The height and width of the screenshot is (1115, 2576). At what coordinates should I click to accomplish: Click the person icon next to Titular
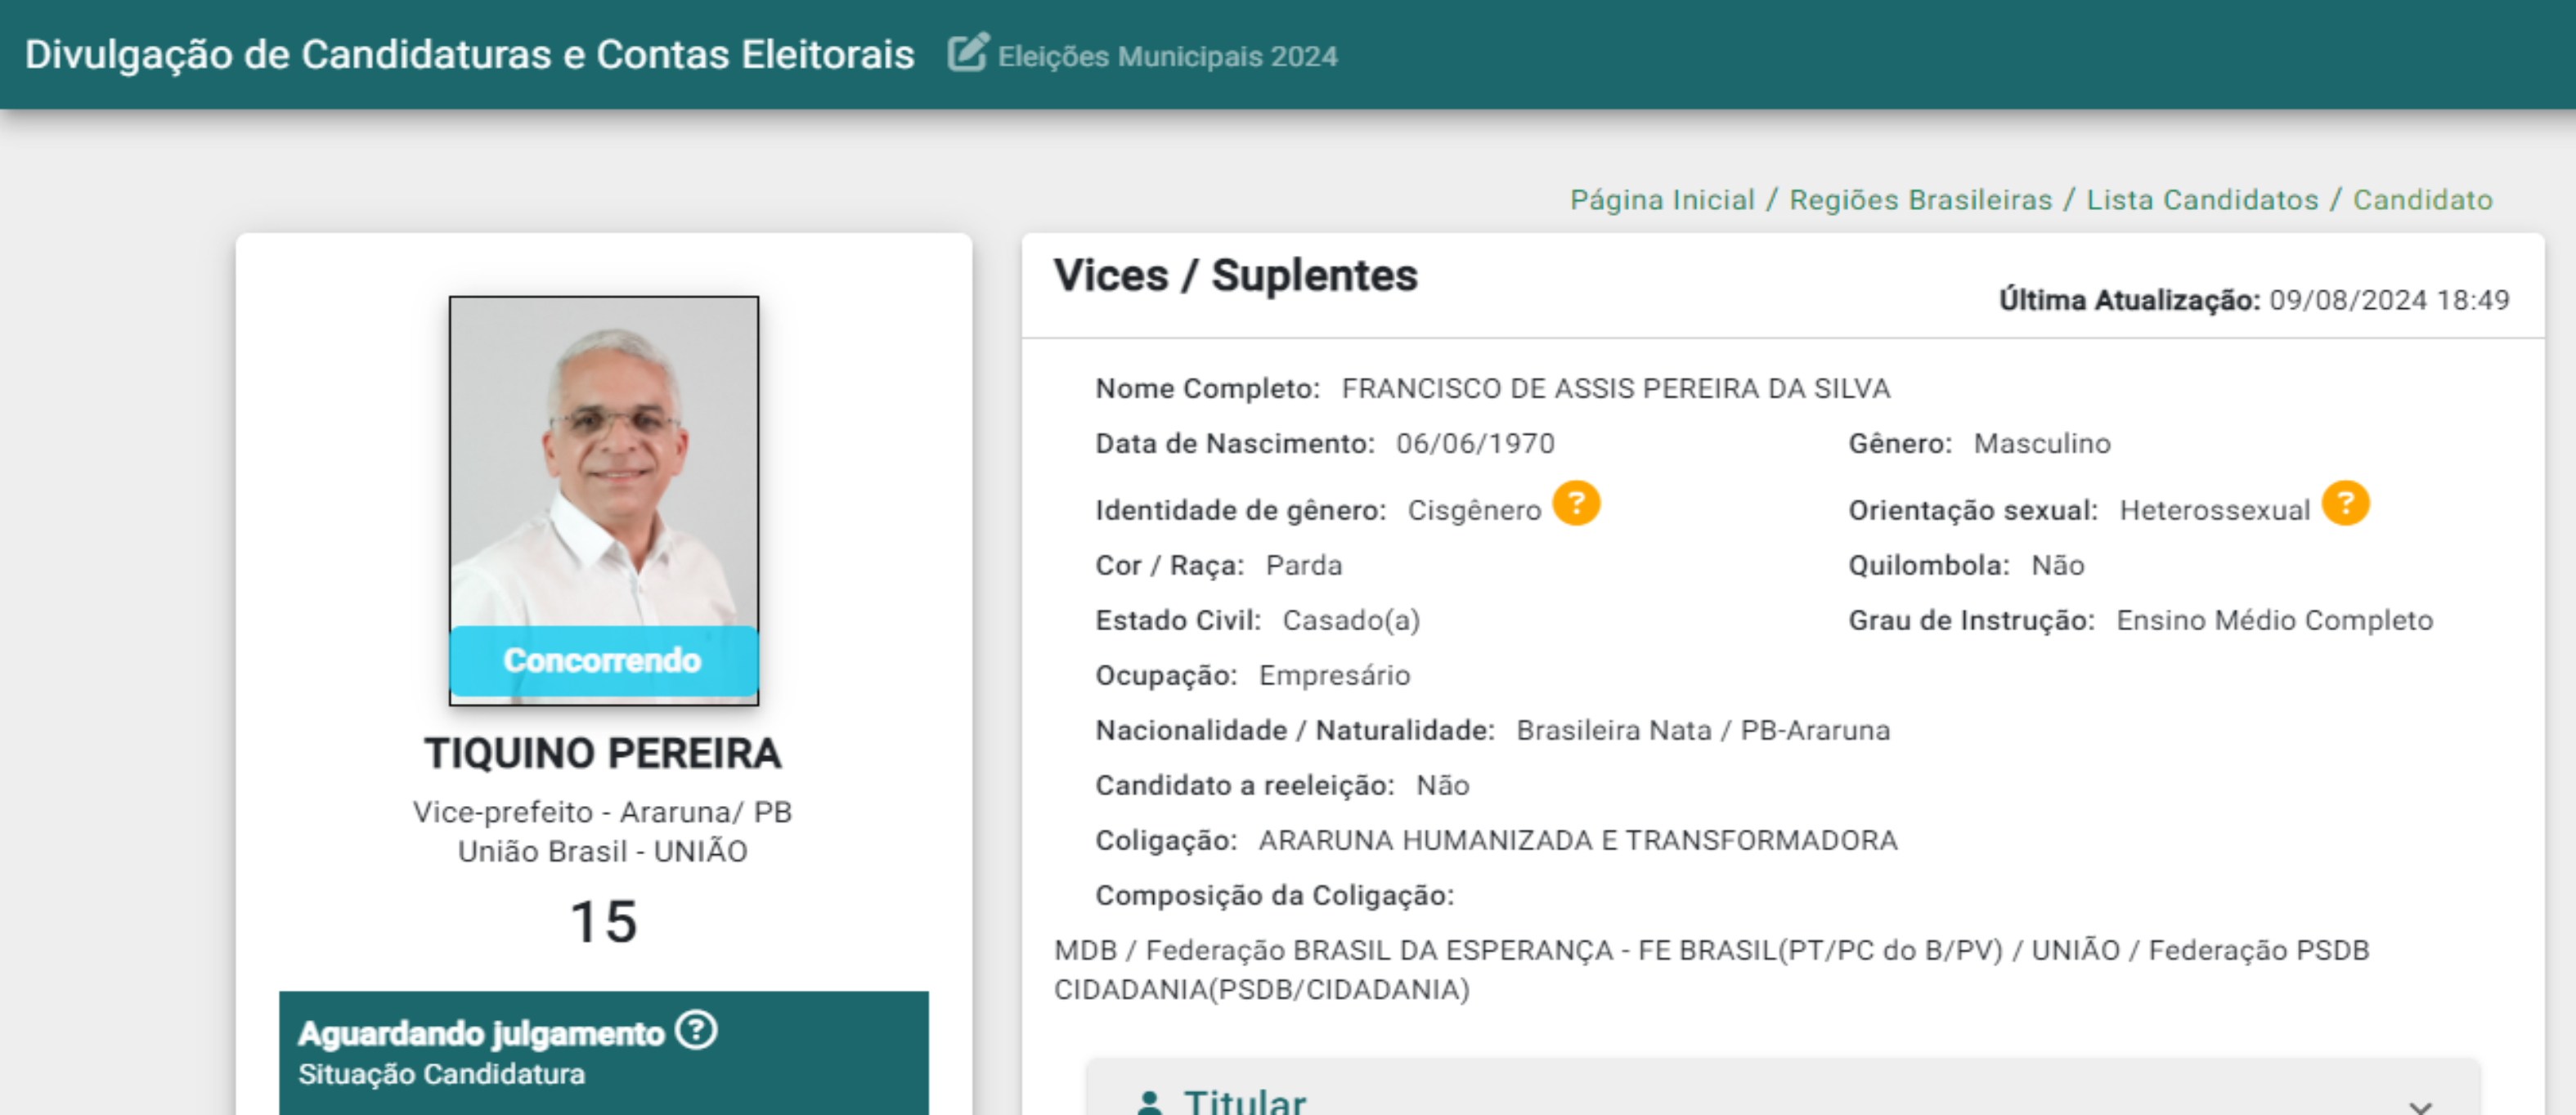click(1150, 1102)
